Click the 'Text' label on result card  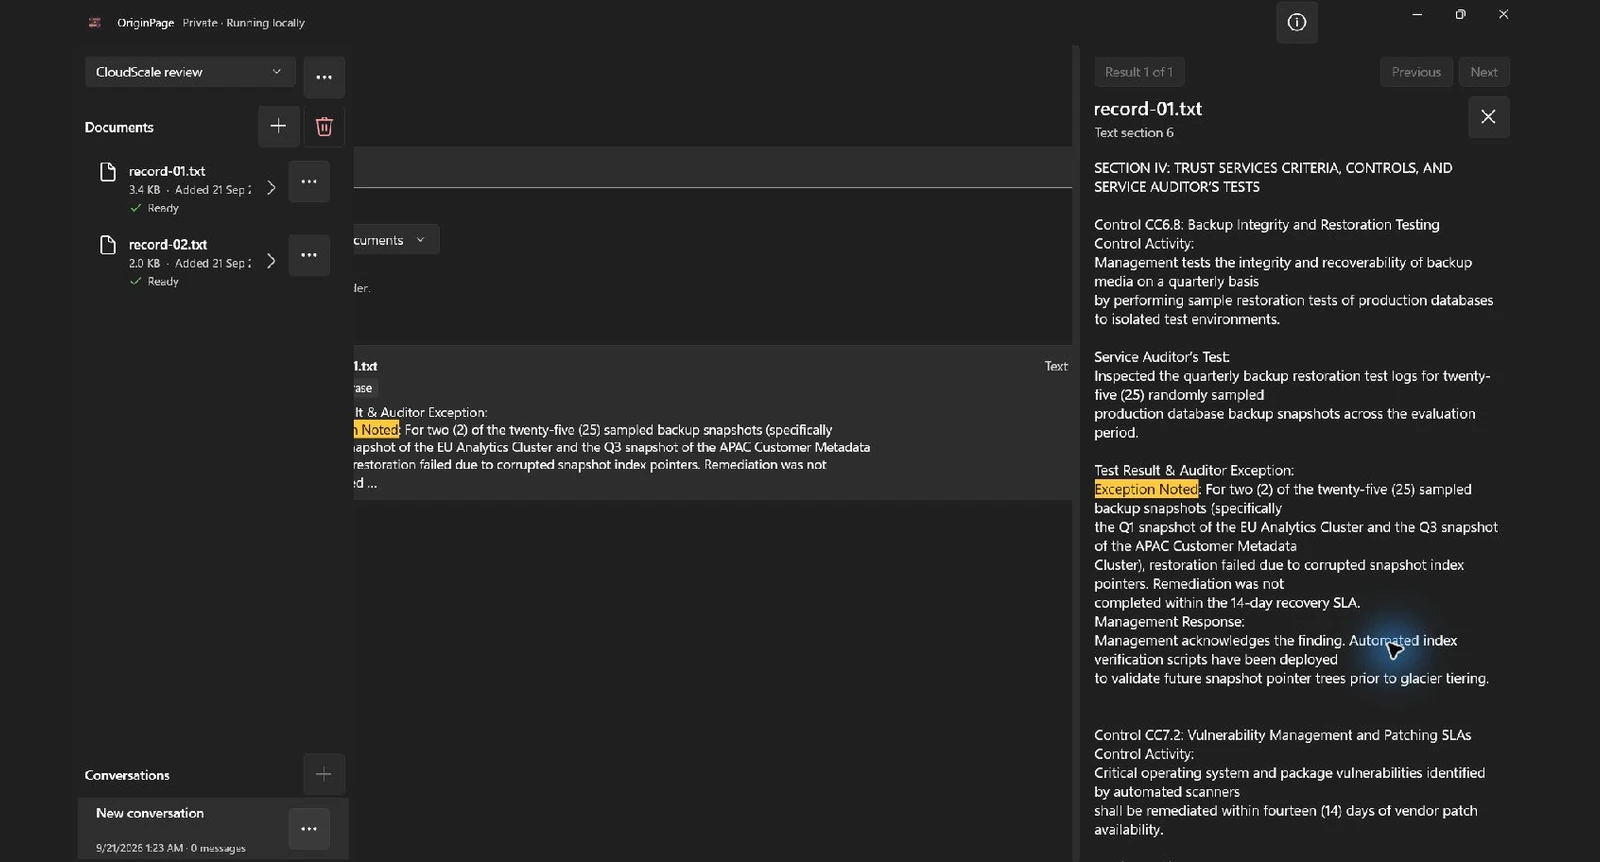click(x=1056, y=366)
